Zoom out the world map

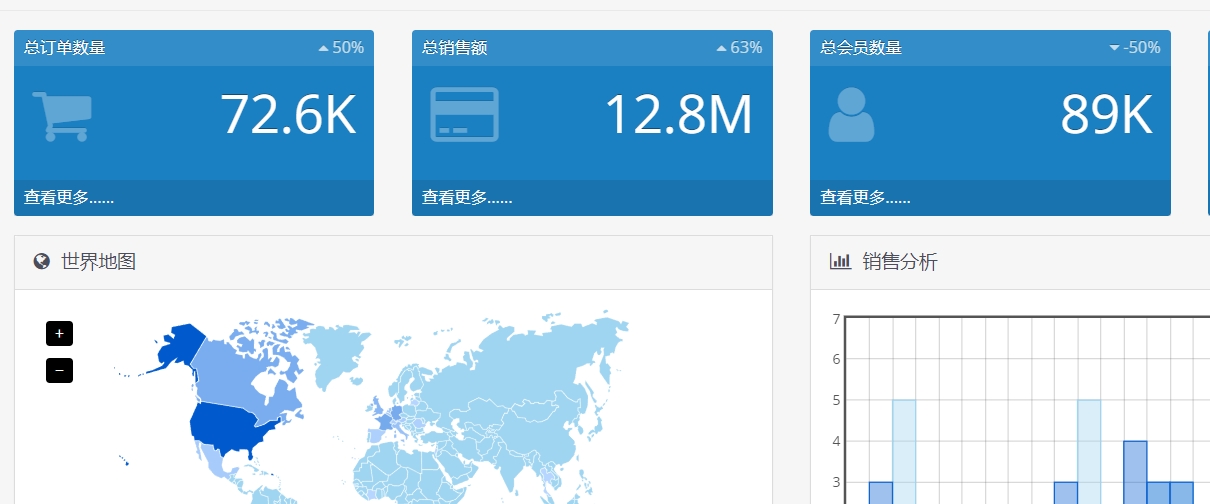59,370
